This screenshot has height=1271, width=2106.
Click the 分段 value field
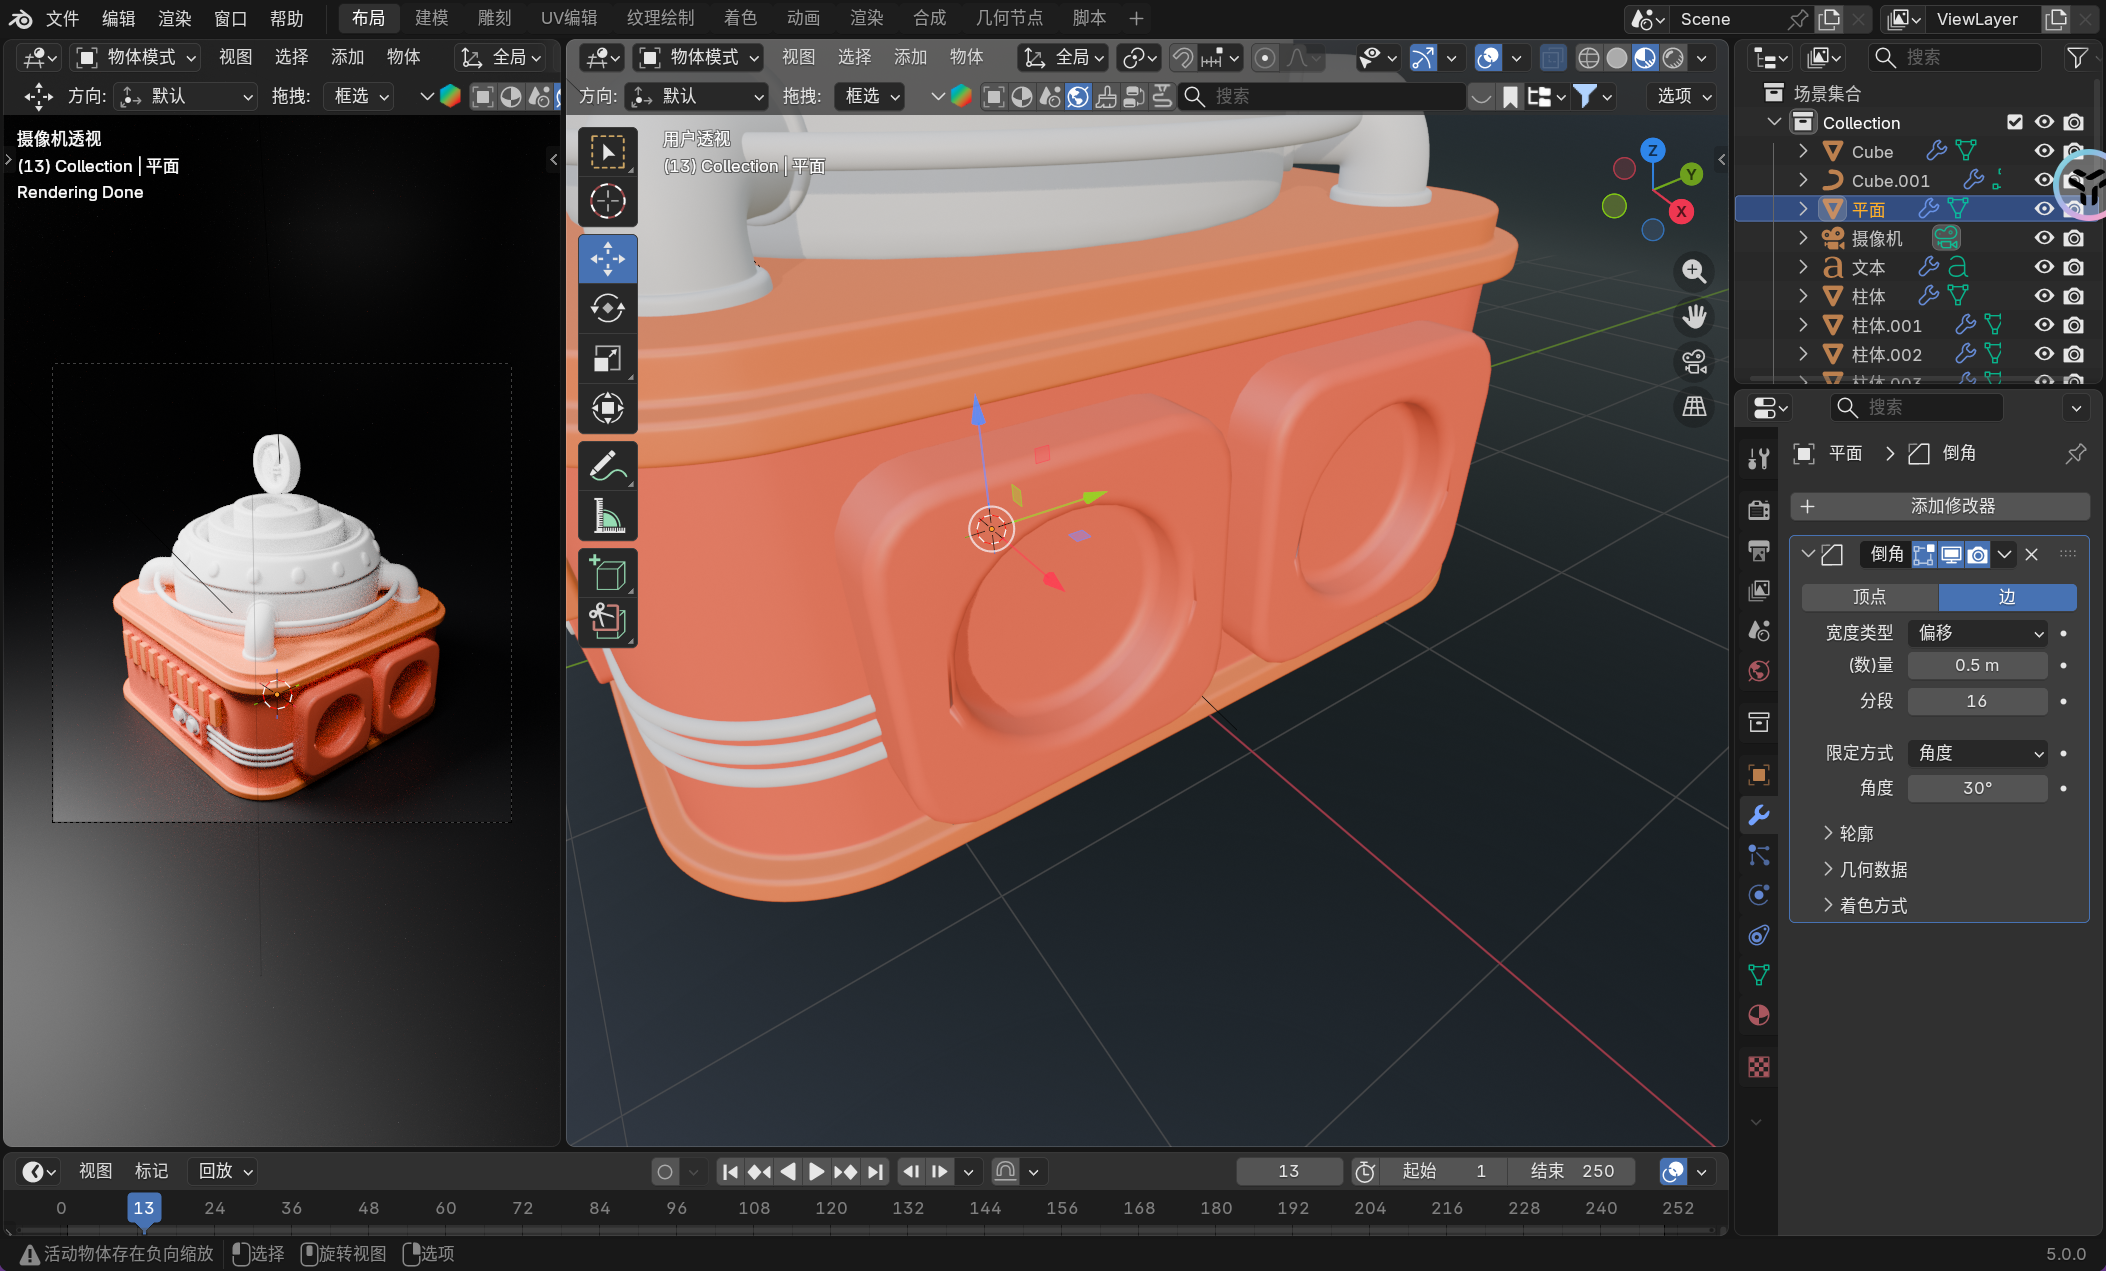[1976, 701]
